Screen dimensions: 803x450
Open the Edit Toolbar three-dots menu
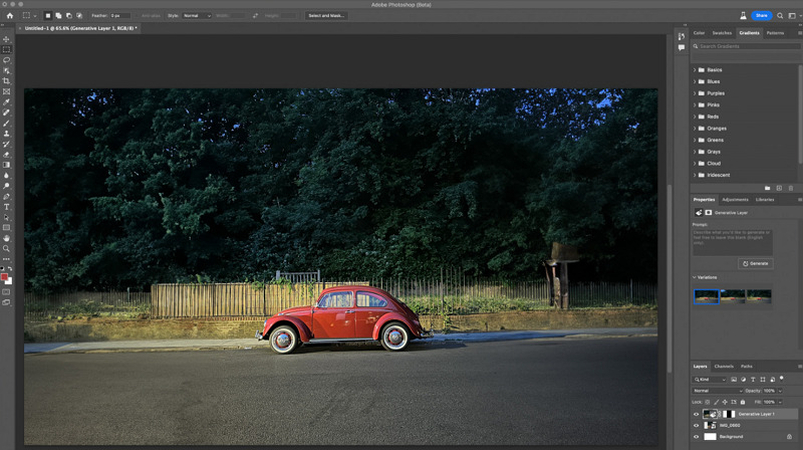(6, 259)
